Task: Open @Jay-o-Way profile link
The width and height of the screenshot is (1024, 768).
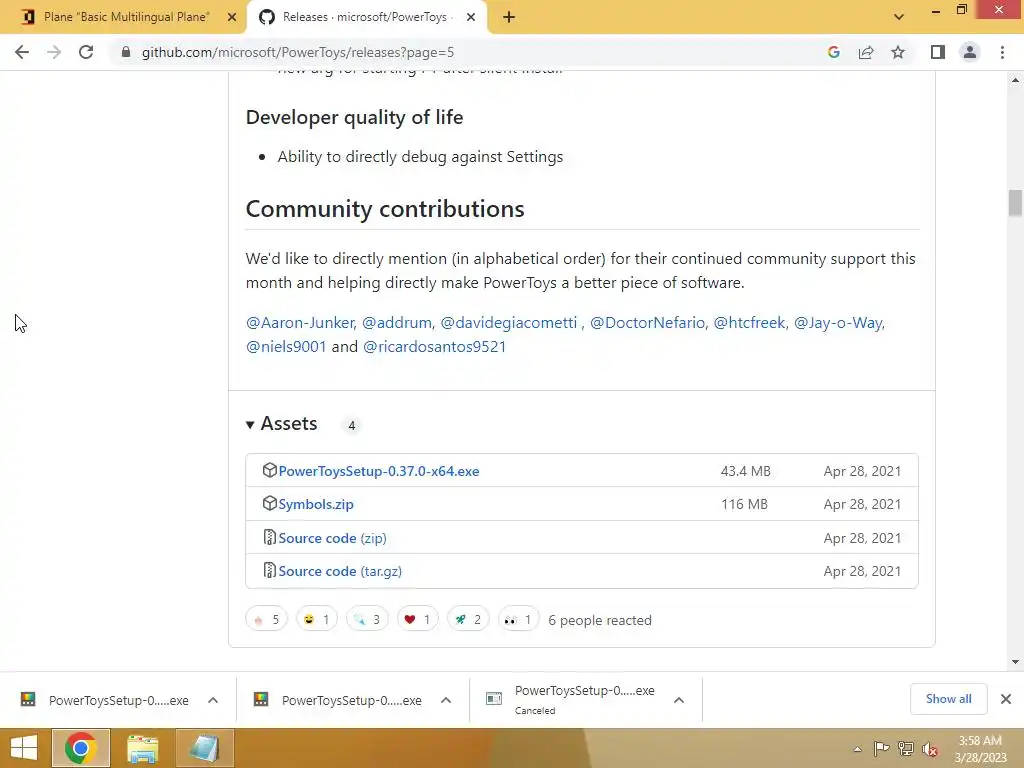Action: click(838, 323)
